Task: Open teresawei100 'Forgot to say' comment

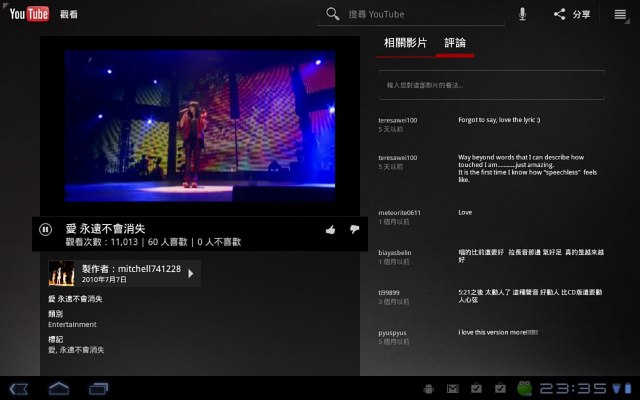Action: (x=499, y=120)
